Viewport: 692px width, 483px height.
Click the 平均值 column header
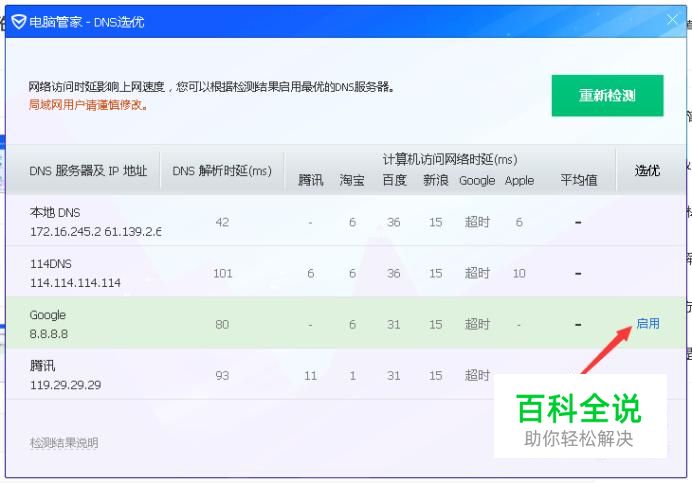(579, 180)
